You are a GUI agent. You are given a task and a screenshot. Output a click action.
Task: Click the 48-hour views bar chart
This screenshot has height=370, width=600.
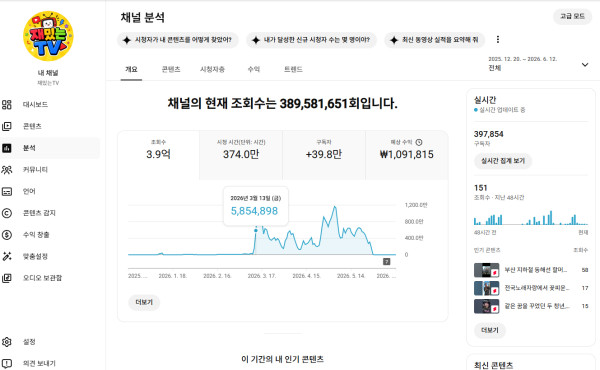(531, 218)
